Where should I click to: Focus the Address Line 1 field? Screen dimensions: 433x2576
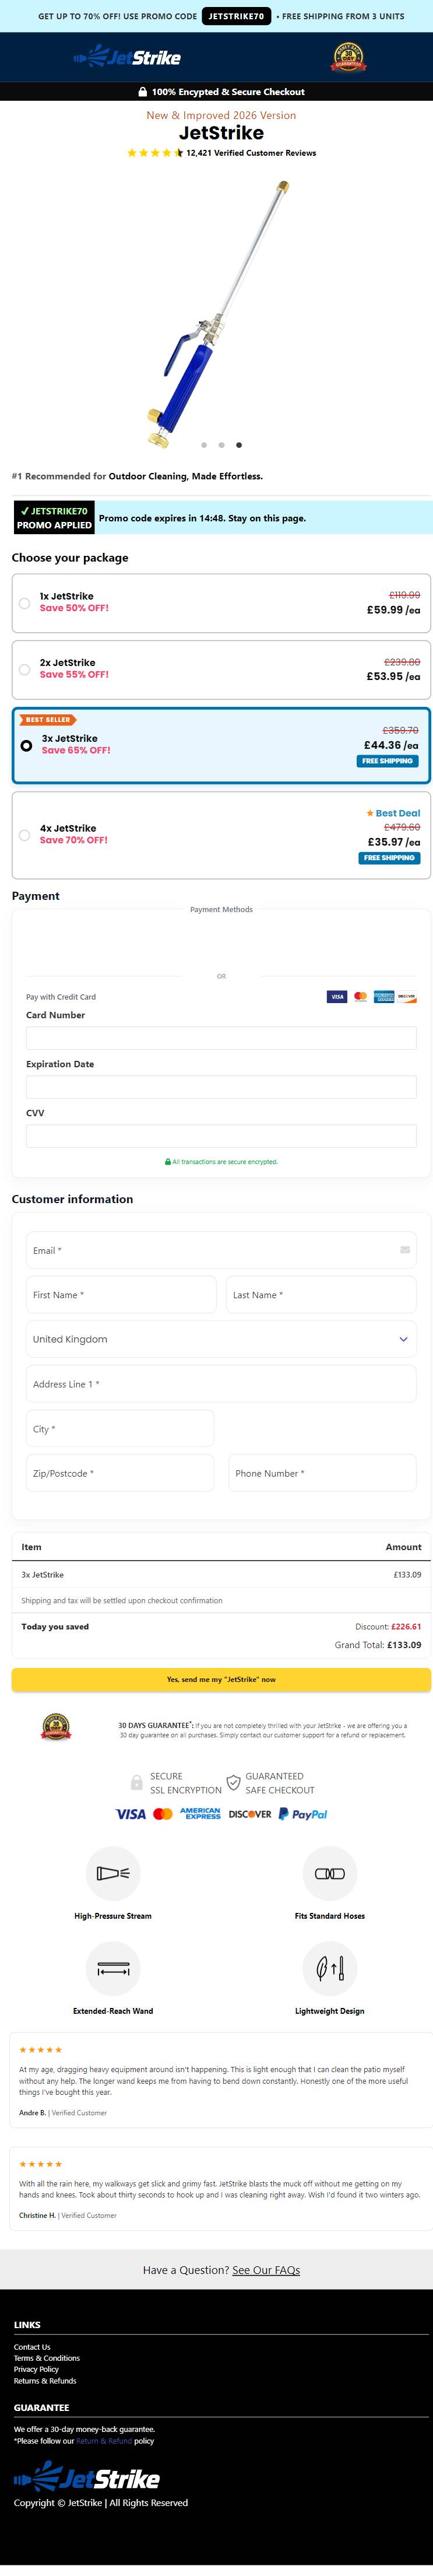pos(221,1384)
